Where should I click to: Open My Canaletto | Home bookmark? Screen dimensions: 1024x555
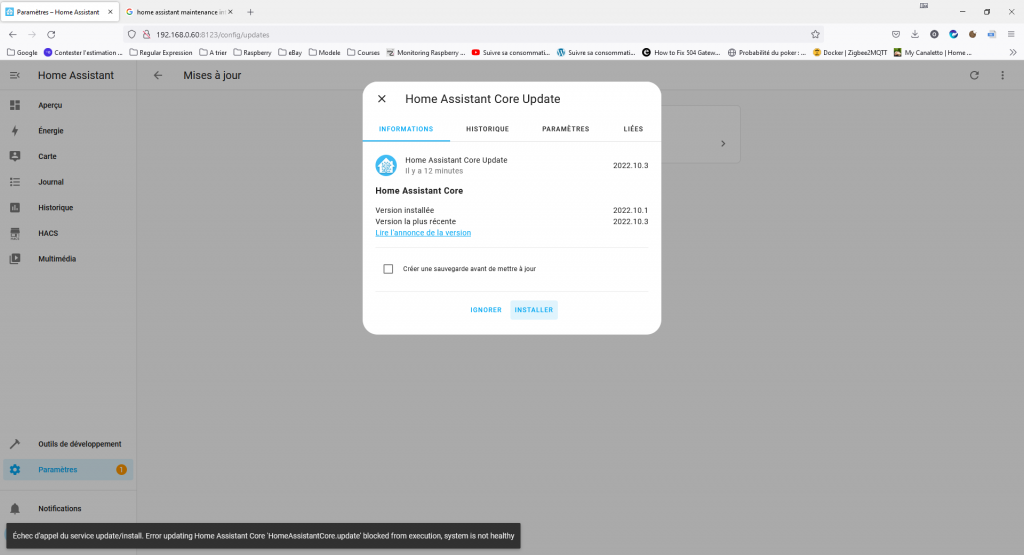click(932, 52)
